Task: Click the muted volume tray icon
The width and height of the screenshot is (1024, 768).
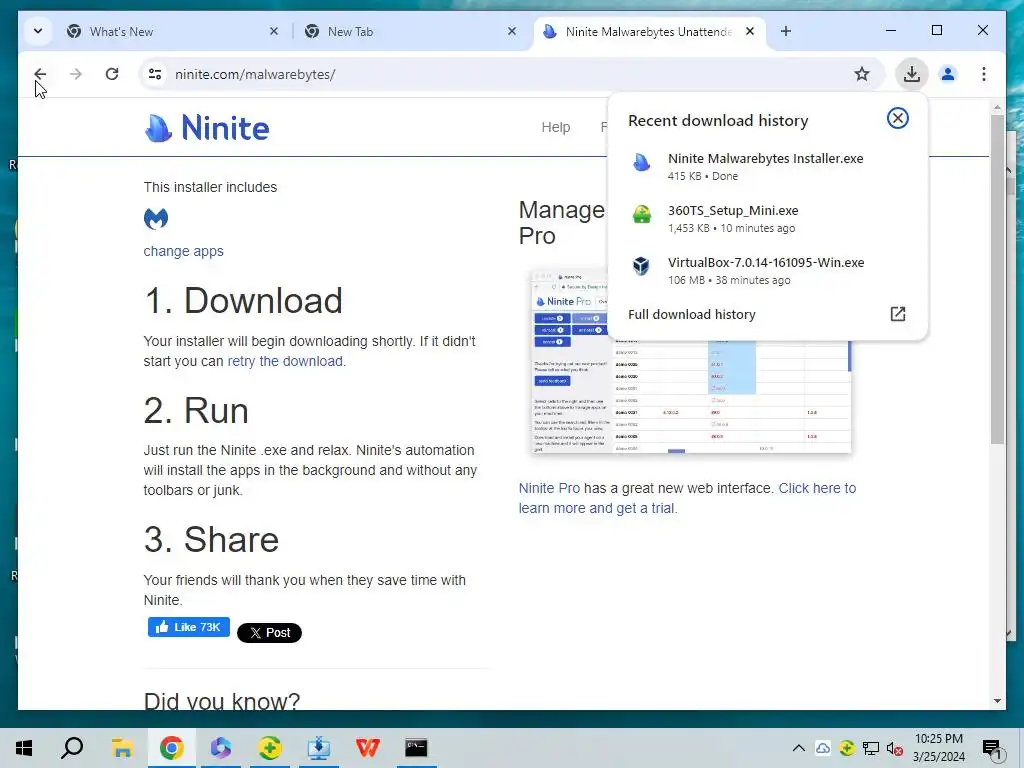Action: click(x=895, y=748)
